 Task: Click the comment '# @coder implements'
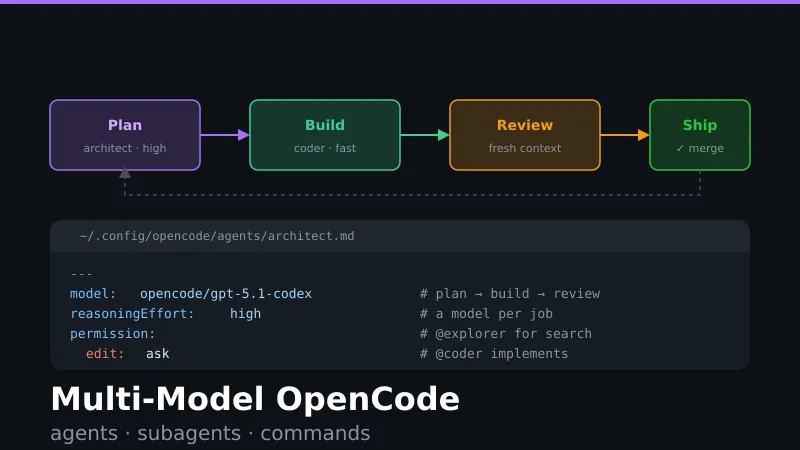coord(494,354)
